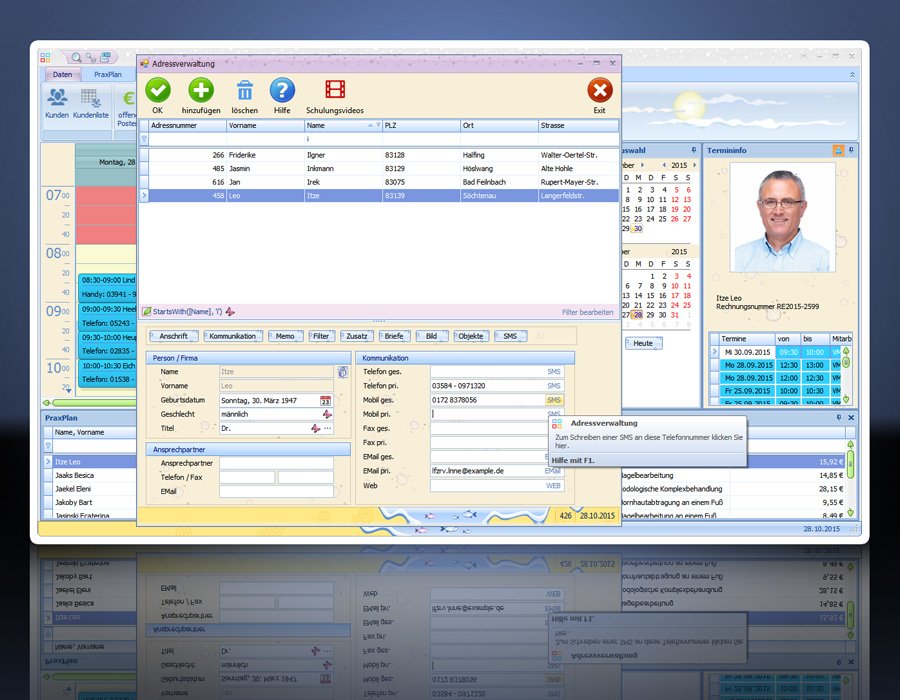Click day 31 in the October calendar
Image resolution: width=900 pixels, height=700 pixels.
674,315
